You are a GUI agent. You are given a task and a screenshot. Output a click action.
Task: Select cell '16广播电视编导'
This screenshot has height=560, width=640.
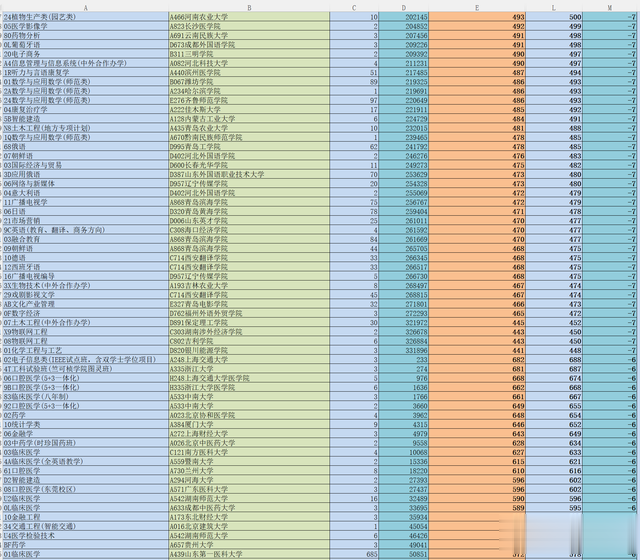tap(85, 276)
